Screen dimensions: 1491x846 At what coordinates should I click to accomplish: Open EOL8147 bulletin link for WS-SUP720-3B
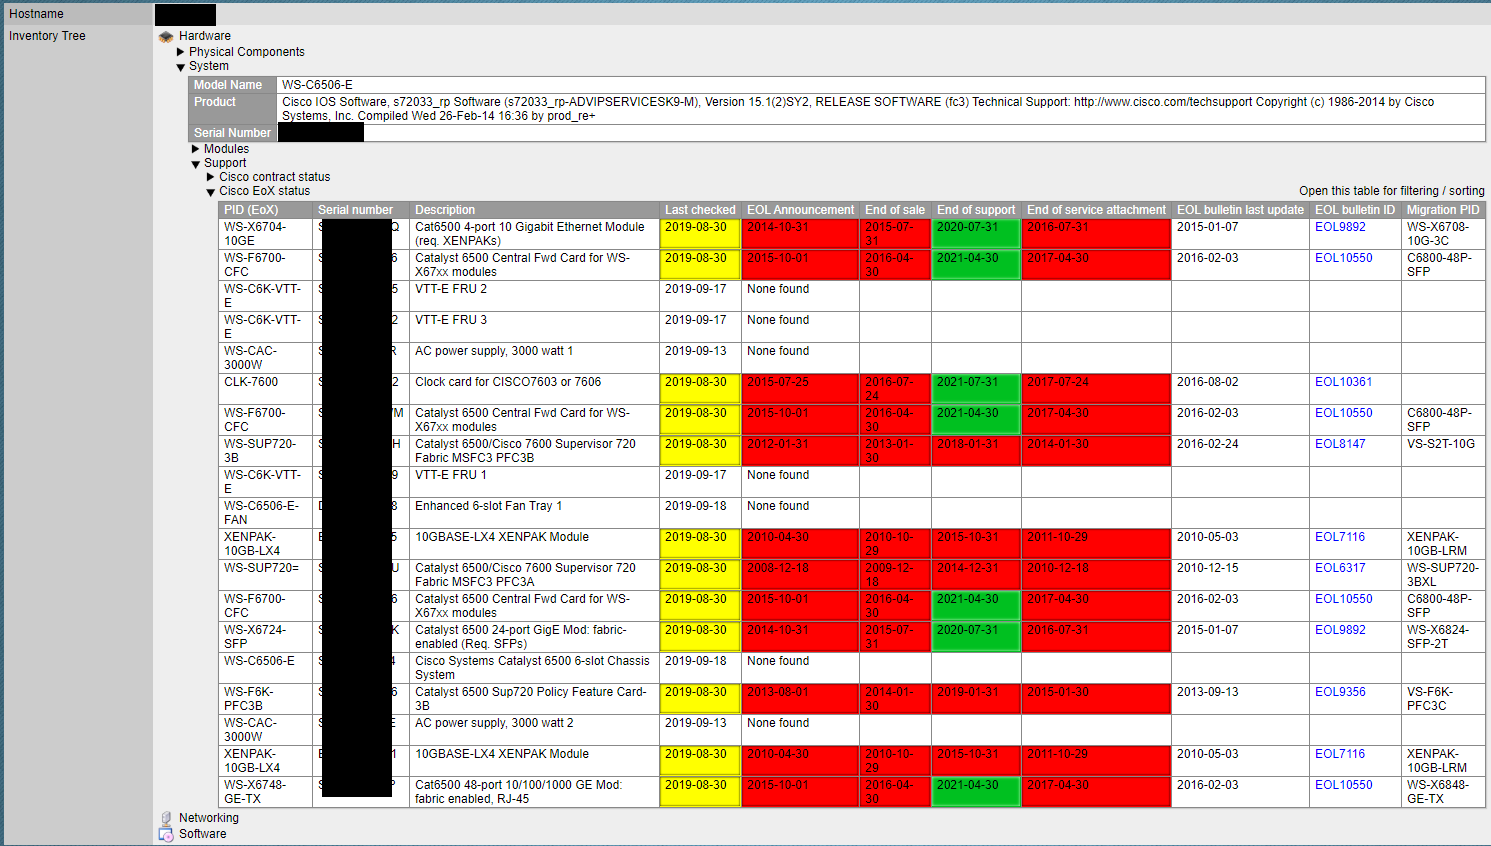pyautogui.click(x=1340, y=444)
